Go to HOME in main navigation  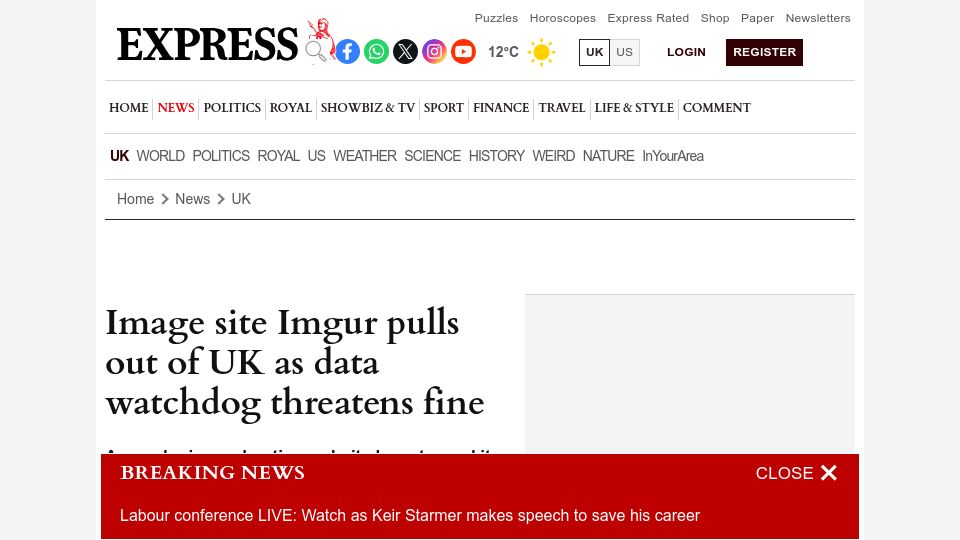[x=129, y=108]
